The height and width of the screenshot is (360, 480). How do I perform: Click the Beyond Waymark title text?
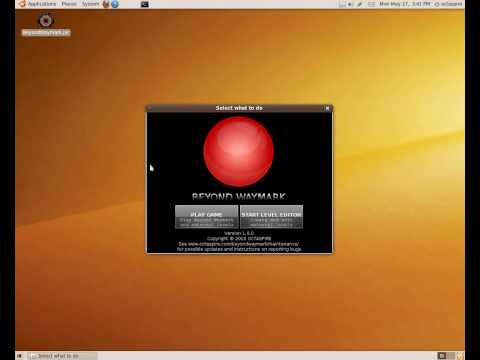click(239, 196)
